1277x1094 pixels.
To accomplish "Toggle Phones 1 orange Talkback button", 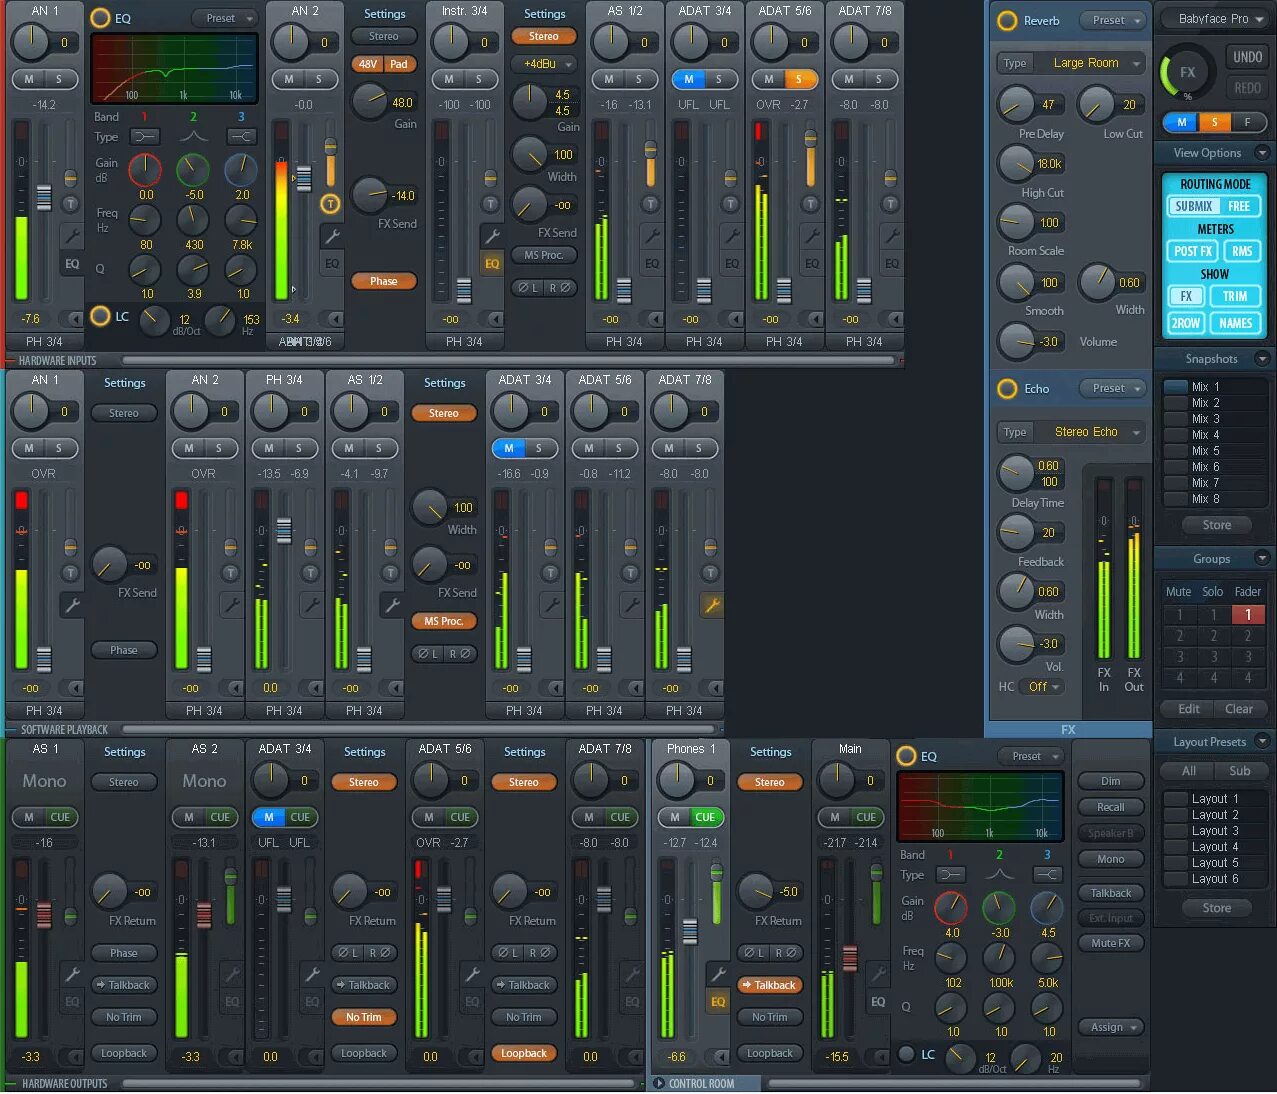I will coord(770,985).
